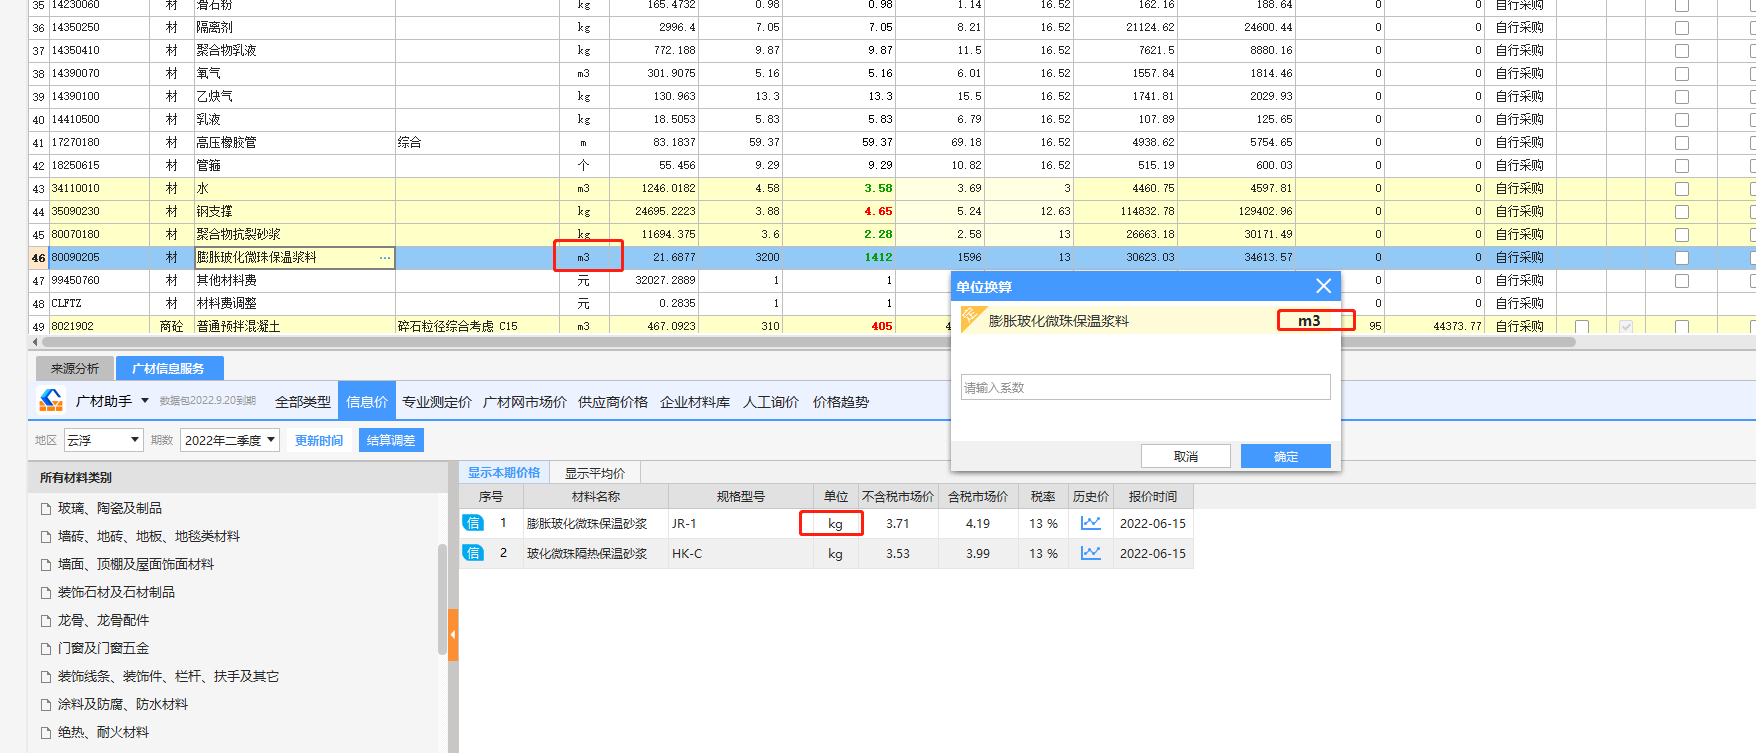Click material name 玻化微珠隔热保温砂浆 in price list
Screen dimensions: 1756x753
pos(587,553)
